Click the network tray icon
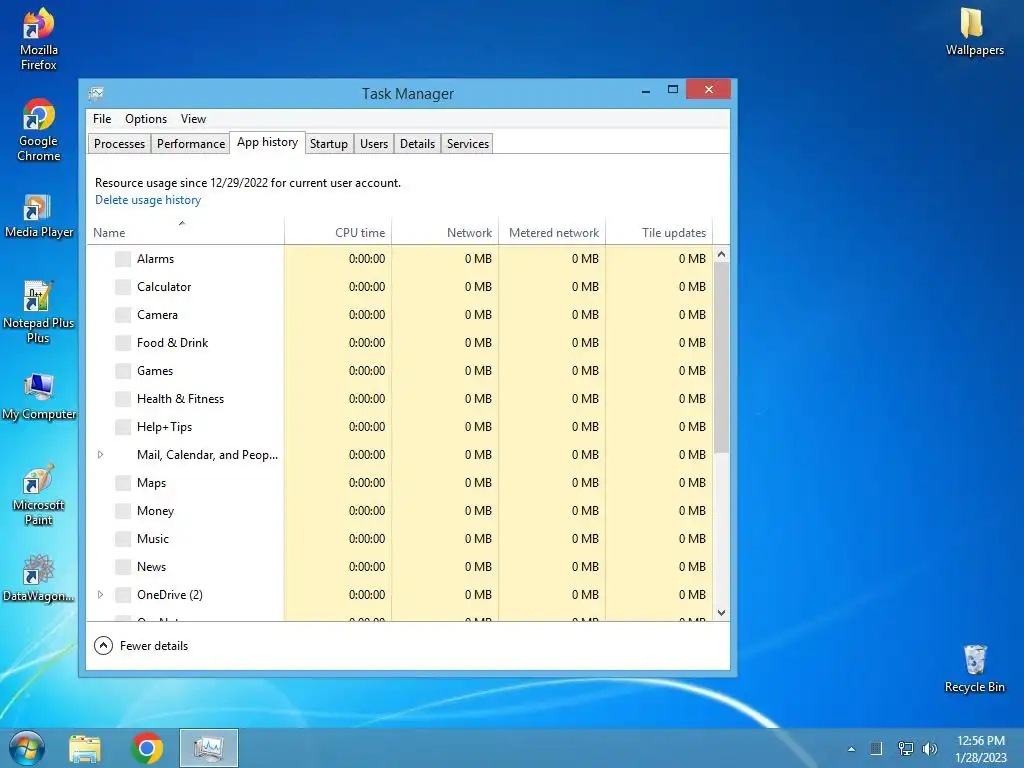Screen dimensions: 1024x768 pos(905,748)
